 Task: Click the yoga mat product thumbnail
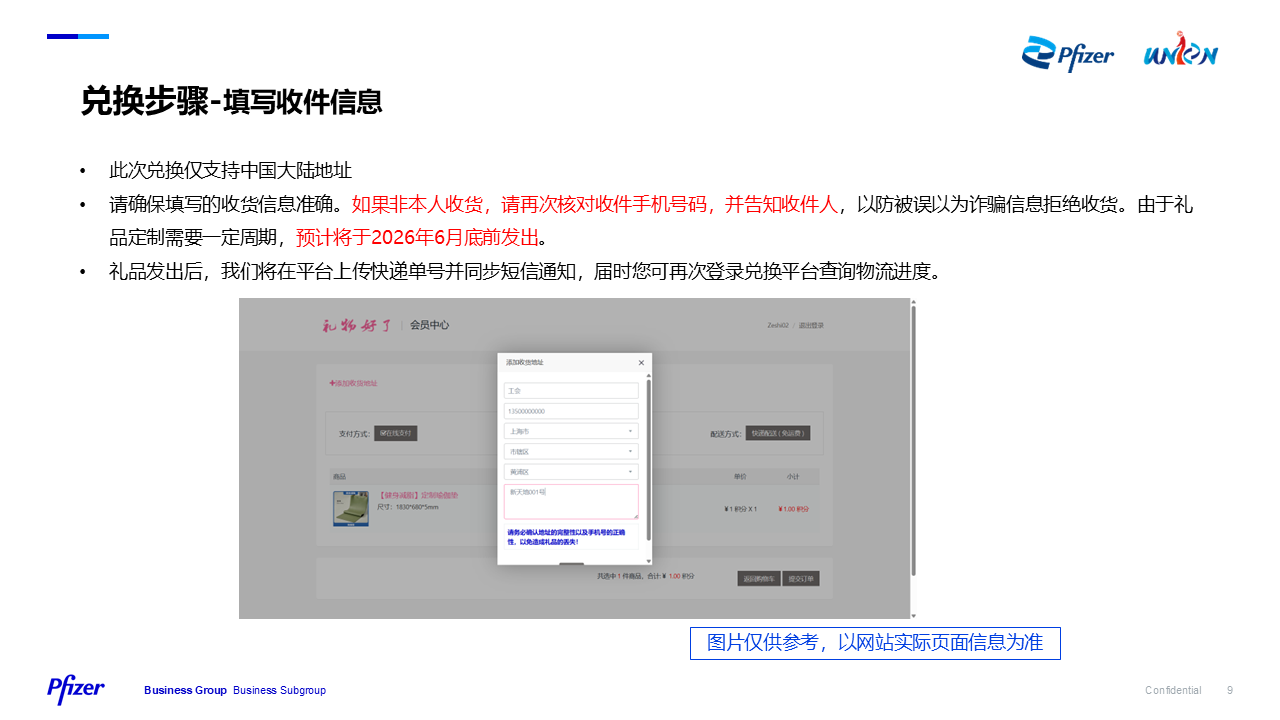(351, 508)
